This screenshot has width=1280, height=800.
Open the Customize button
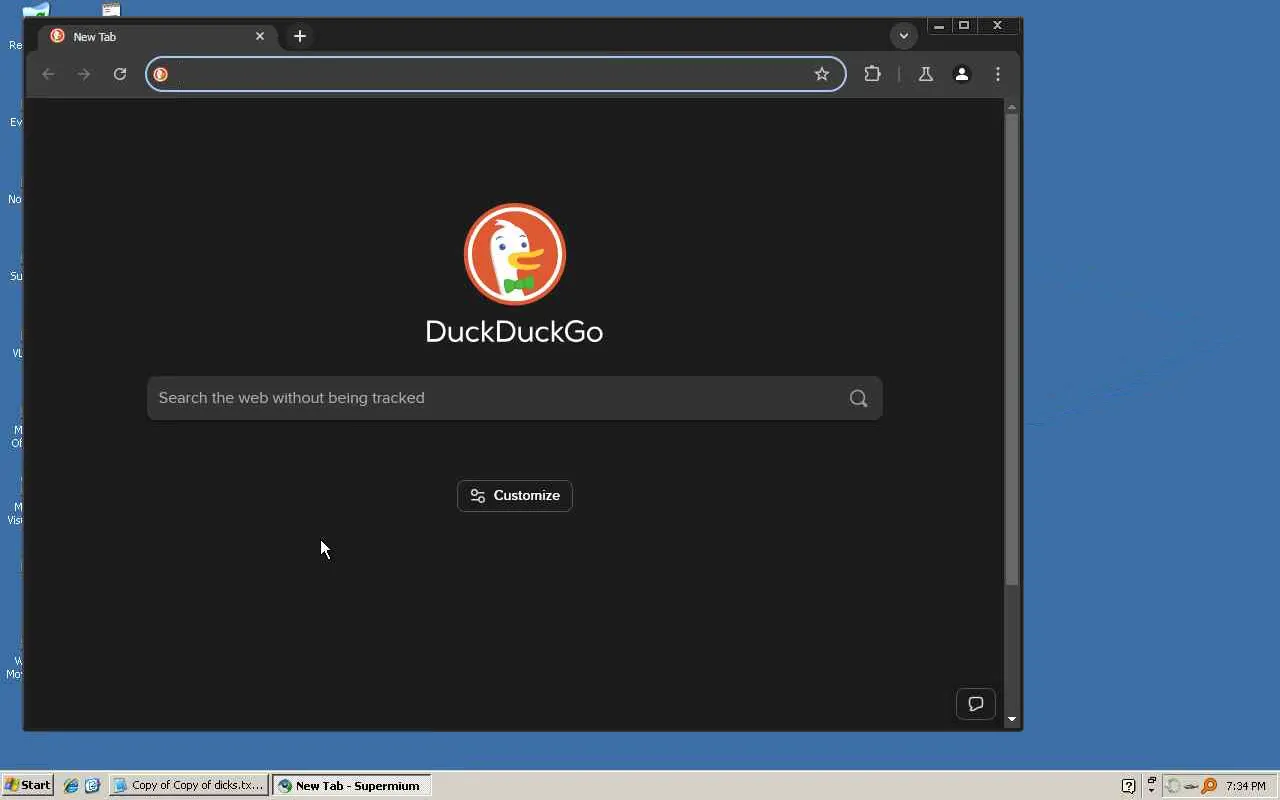515,496
